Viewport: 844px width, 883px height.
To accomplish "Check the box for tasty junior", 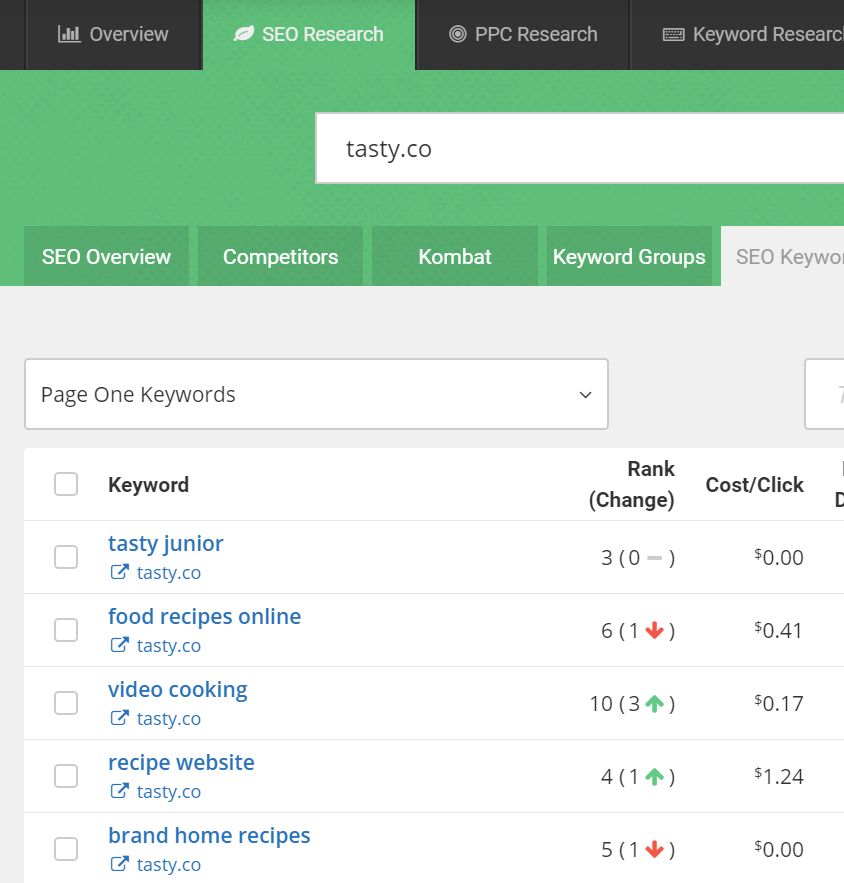I will point(66,557).
